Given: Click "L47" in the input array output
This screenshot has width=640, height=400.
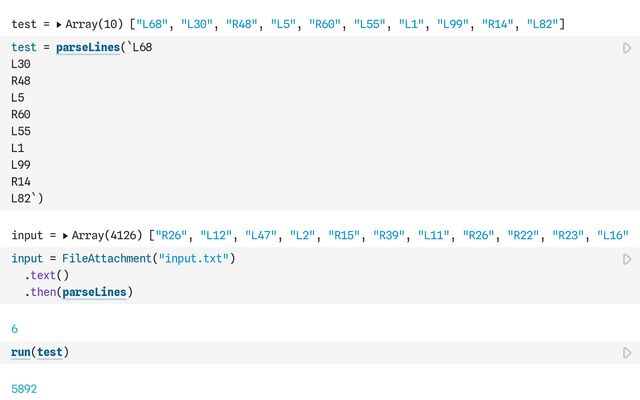Looking at the screenshot, I should click(262, 235).
